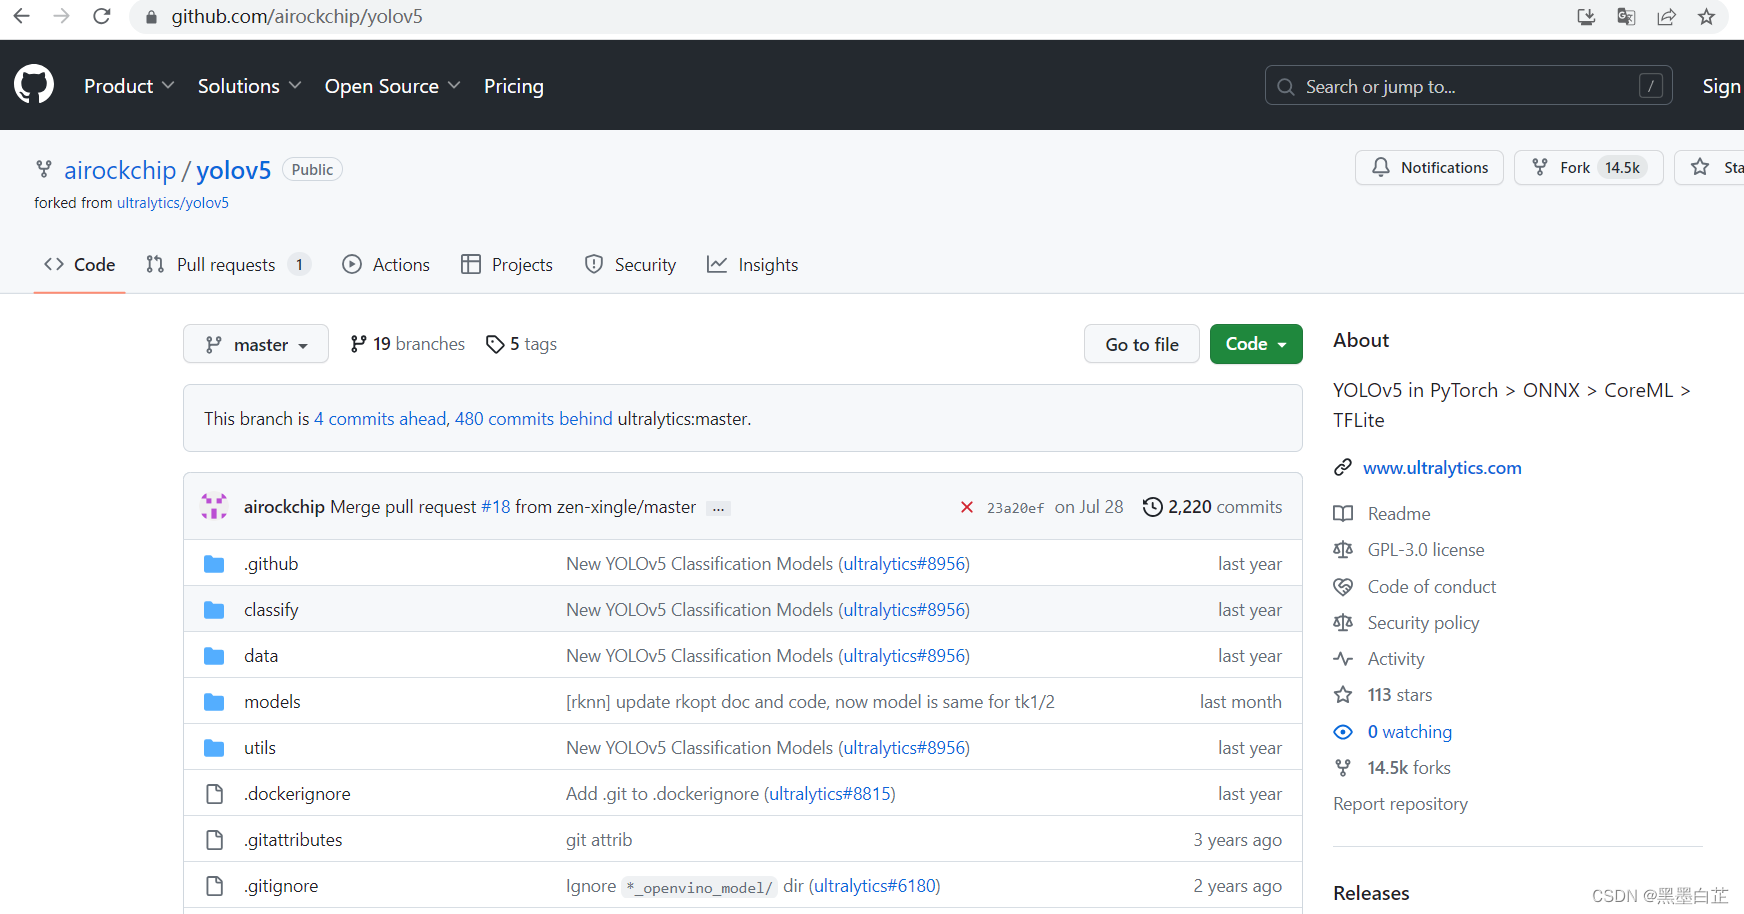Screen dimensions: 1744x914
Task: Switch to the Code tab
Action: [x=80, y=264]
